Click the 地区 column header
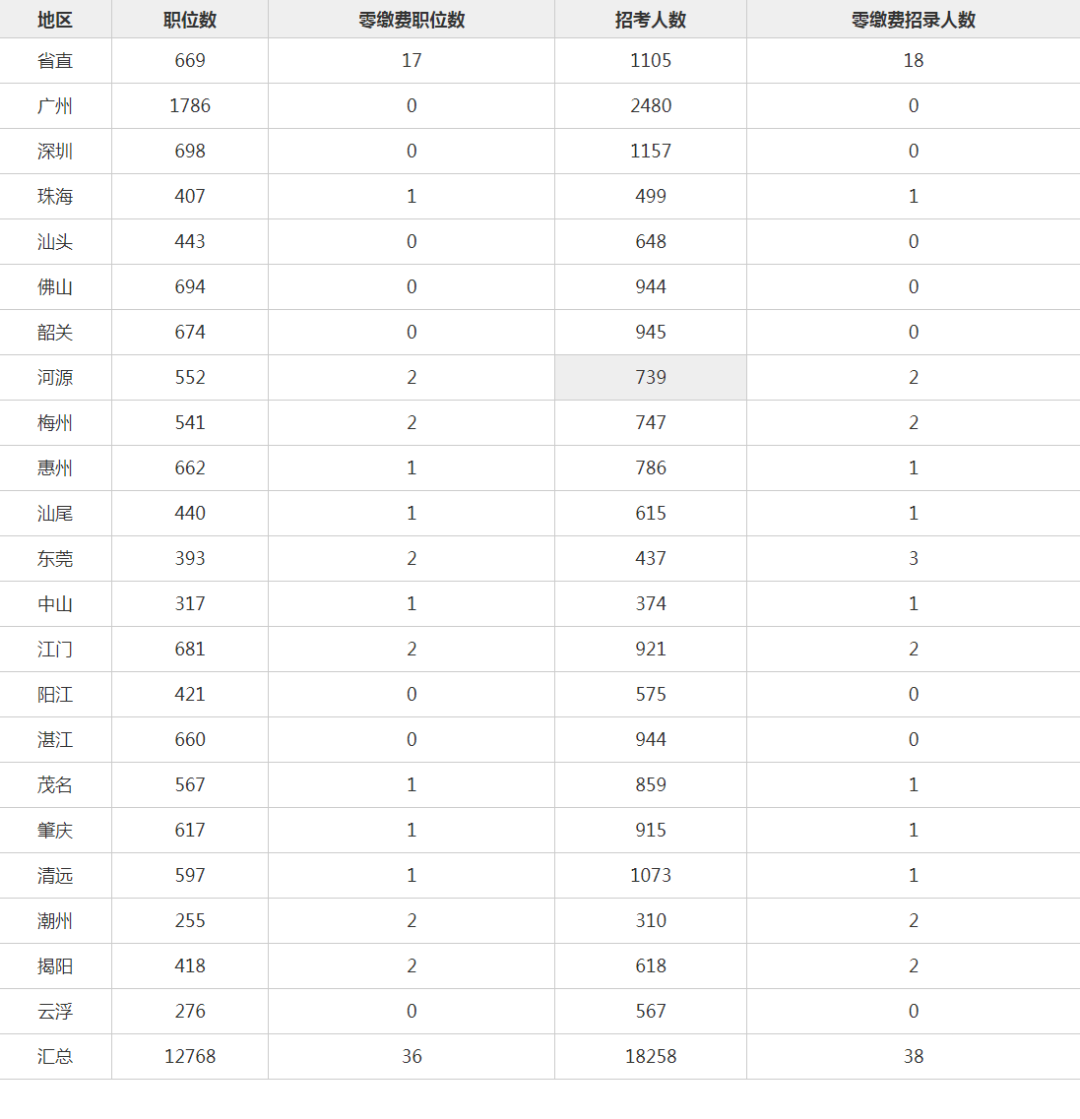 click(x=55, y=19)
